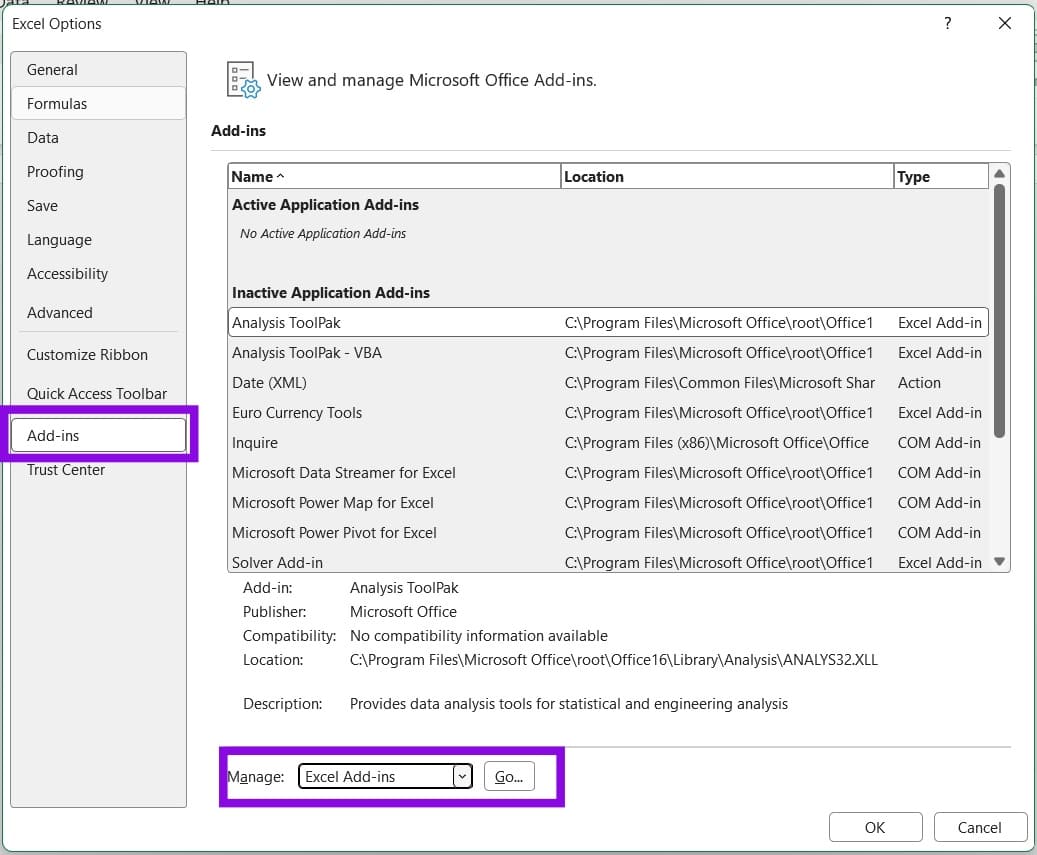The image size is (1037, 855).
Task: Click the scroll down arrow of add-ins list
Action: click(999, 561)
